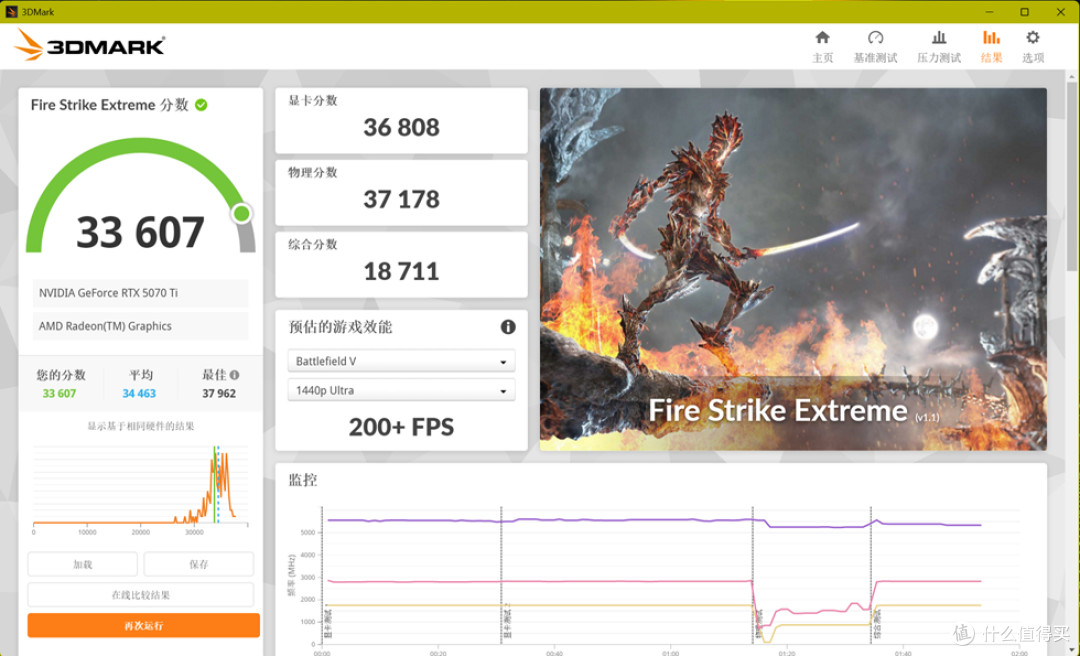1080x656 pixels.
Task: Click the 200+ FPS estimate
Action: tap(401, 427)
